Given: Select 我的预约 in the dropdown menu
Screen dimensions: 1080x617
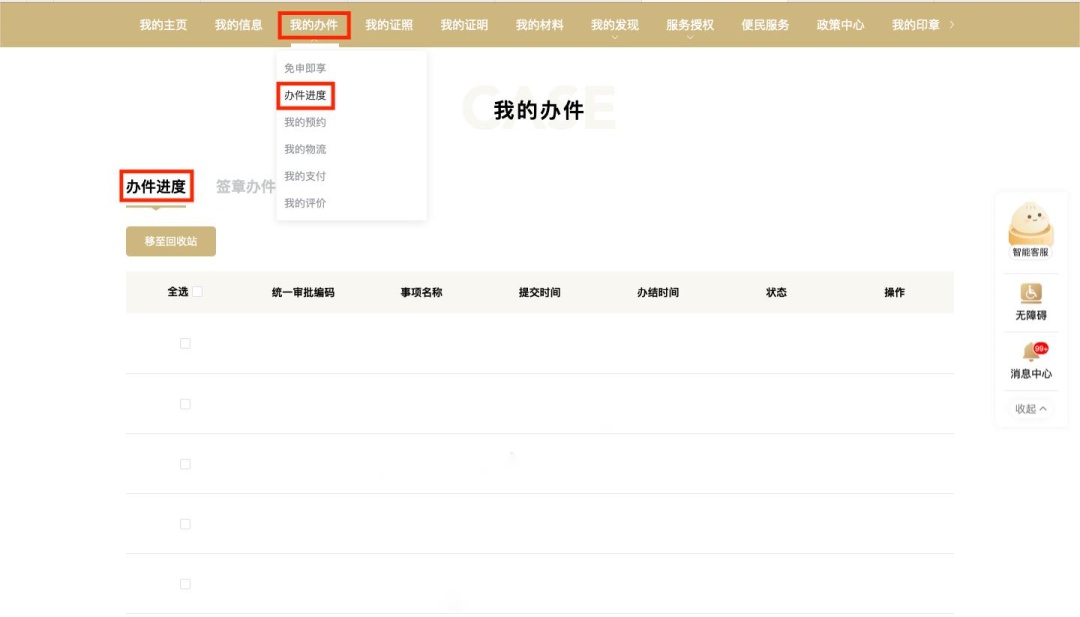Looking at the screenshot, I should [305, 122].
